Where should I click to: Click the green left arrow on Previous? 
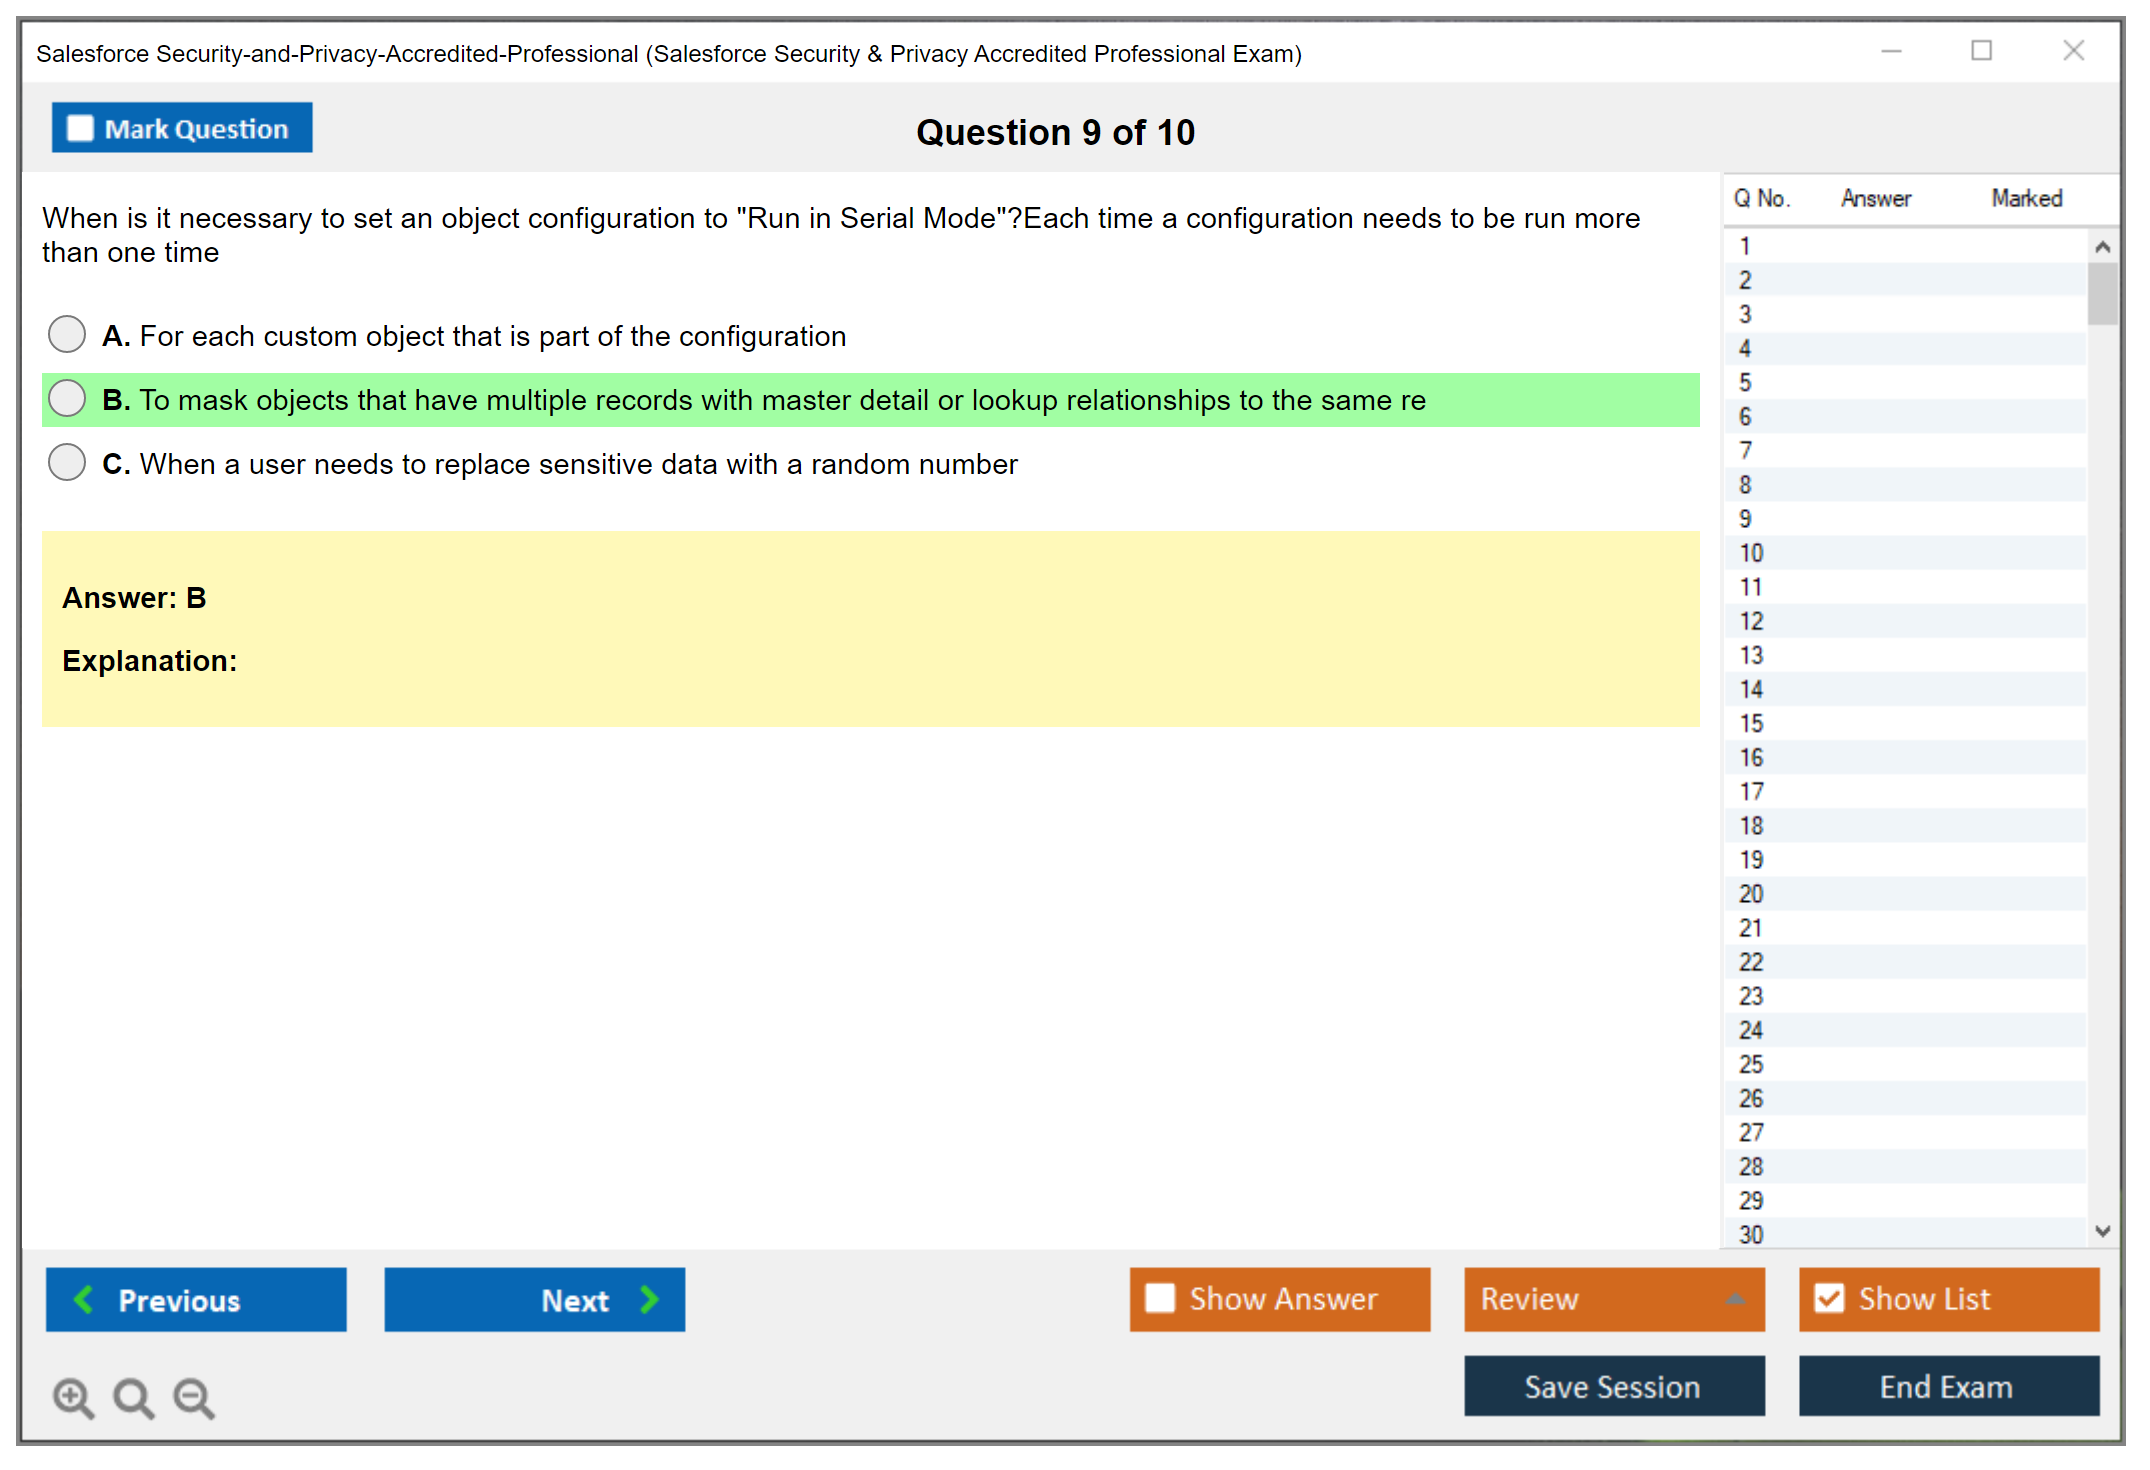click(84, 1299)
